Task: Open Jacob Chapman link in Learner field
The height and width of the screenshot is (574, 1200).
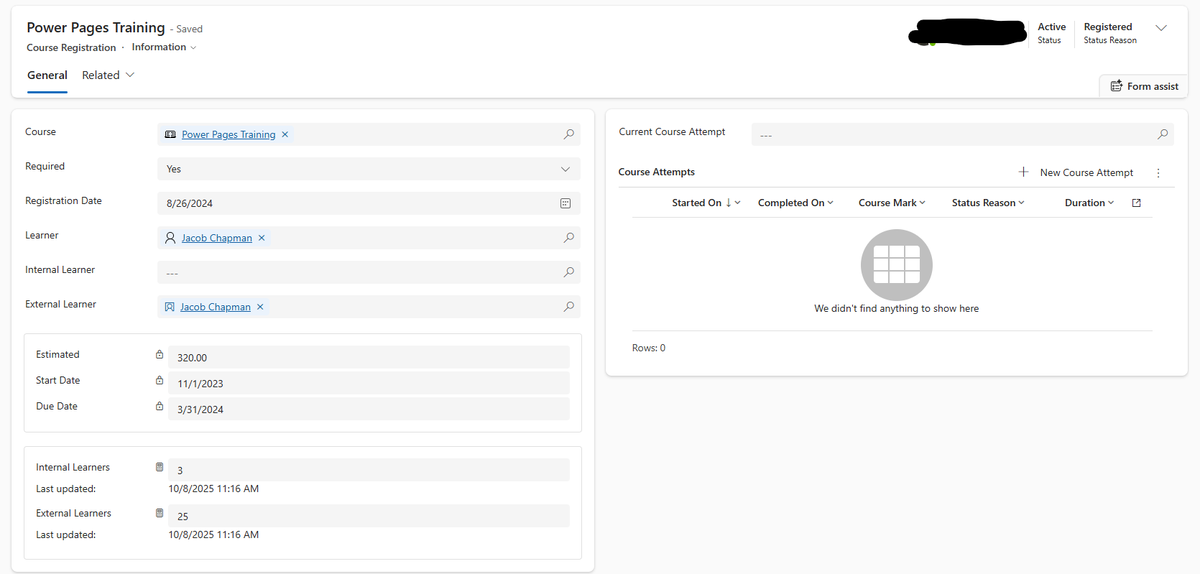Action: point(216,238)
